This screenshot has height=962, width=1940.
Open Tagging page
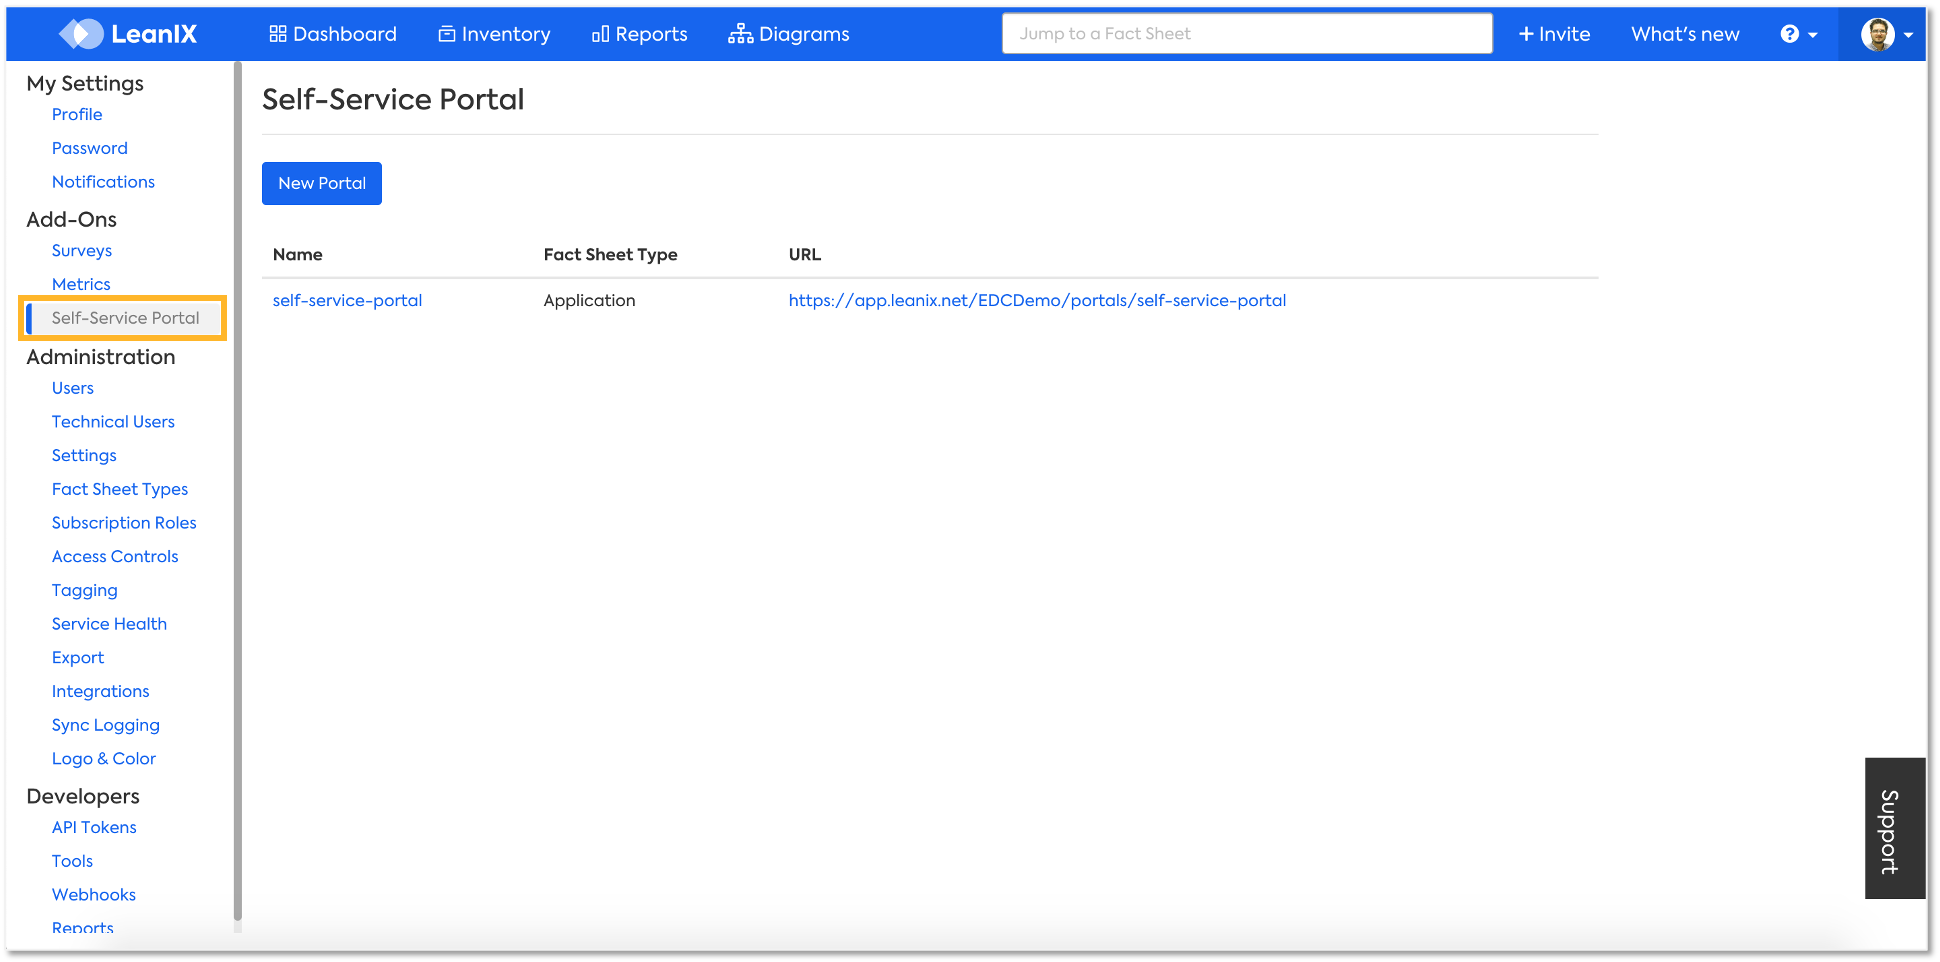point(85,590)
